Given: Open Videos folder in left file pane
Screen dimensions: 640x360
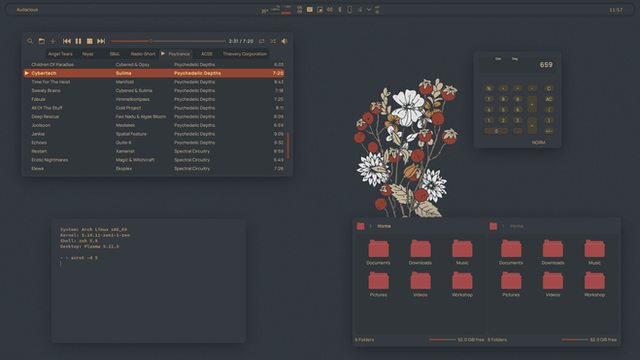Looking at the screenshot, I should click(x=420, y=284).
